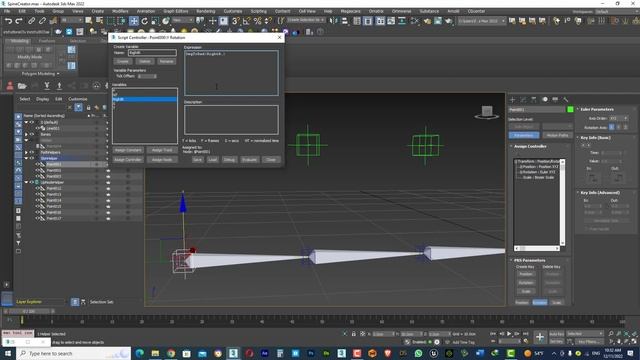Screen dimensions: 640x360
Task: Expand the Bones layer tree
Action: (27, 134)
